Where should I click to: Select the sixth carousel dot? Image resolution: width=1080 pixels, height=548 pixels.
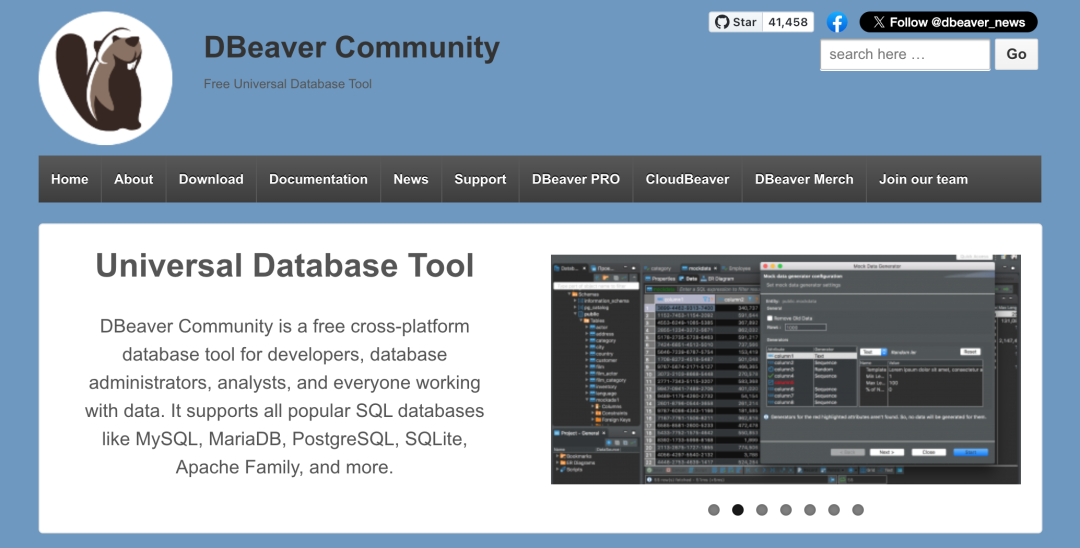coord(834,510)
